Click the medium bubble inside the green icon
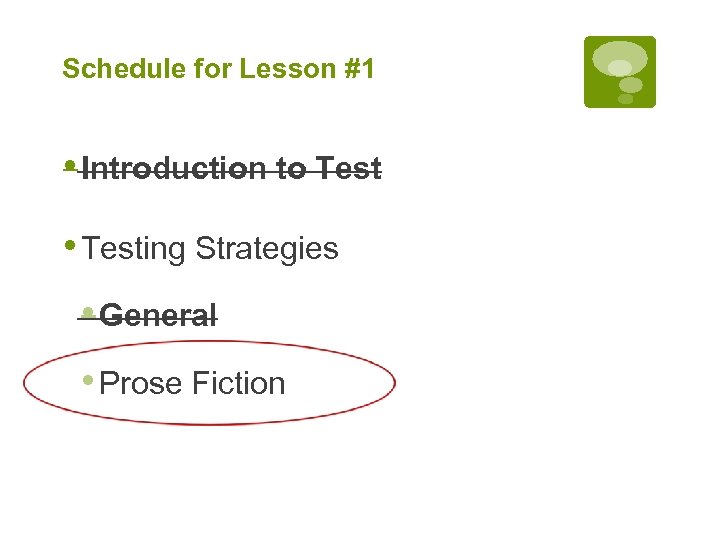720x540 pixels. pyautogui.click(x=630, y=85)
